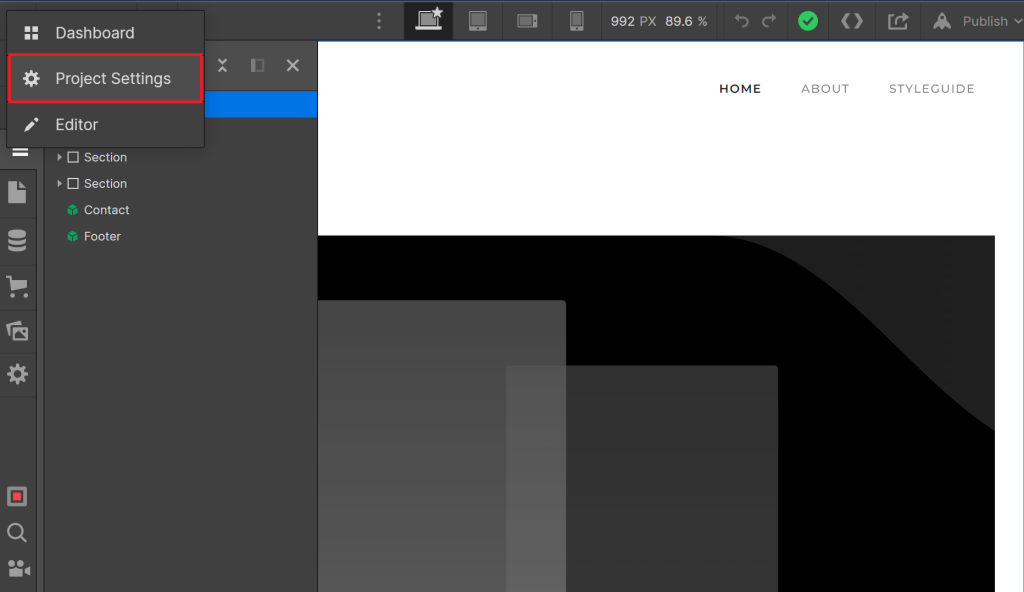
Task: Open Project Settings menu entry
Action: click(105, 78)
